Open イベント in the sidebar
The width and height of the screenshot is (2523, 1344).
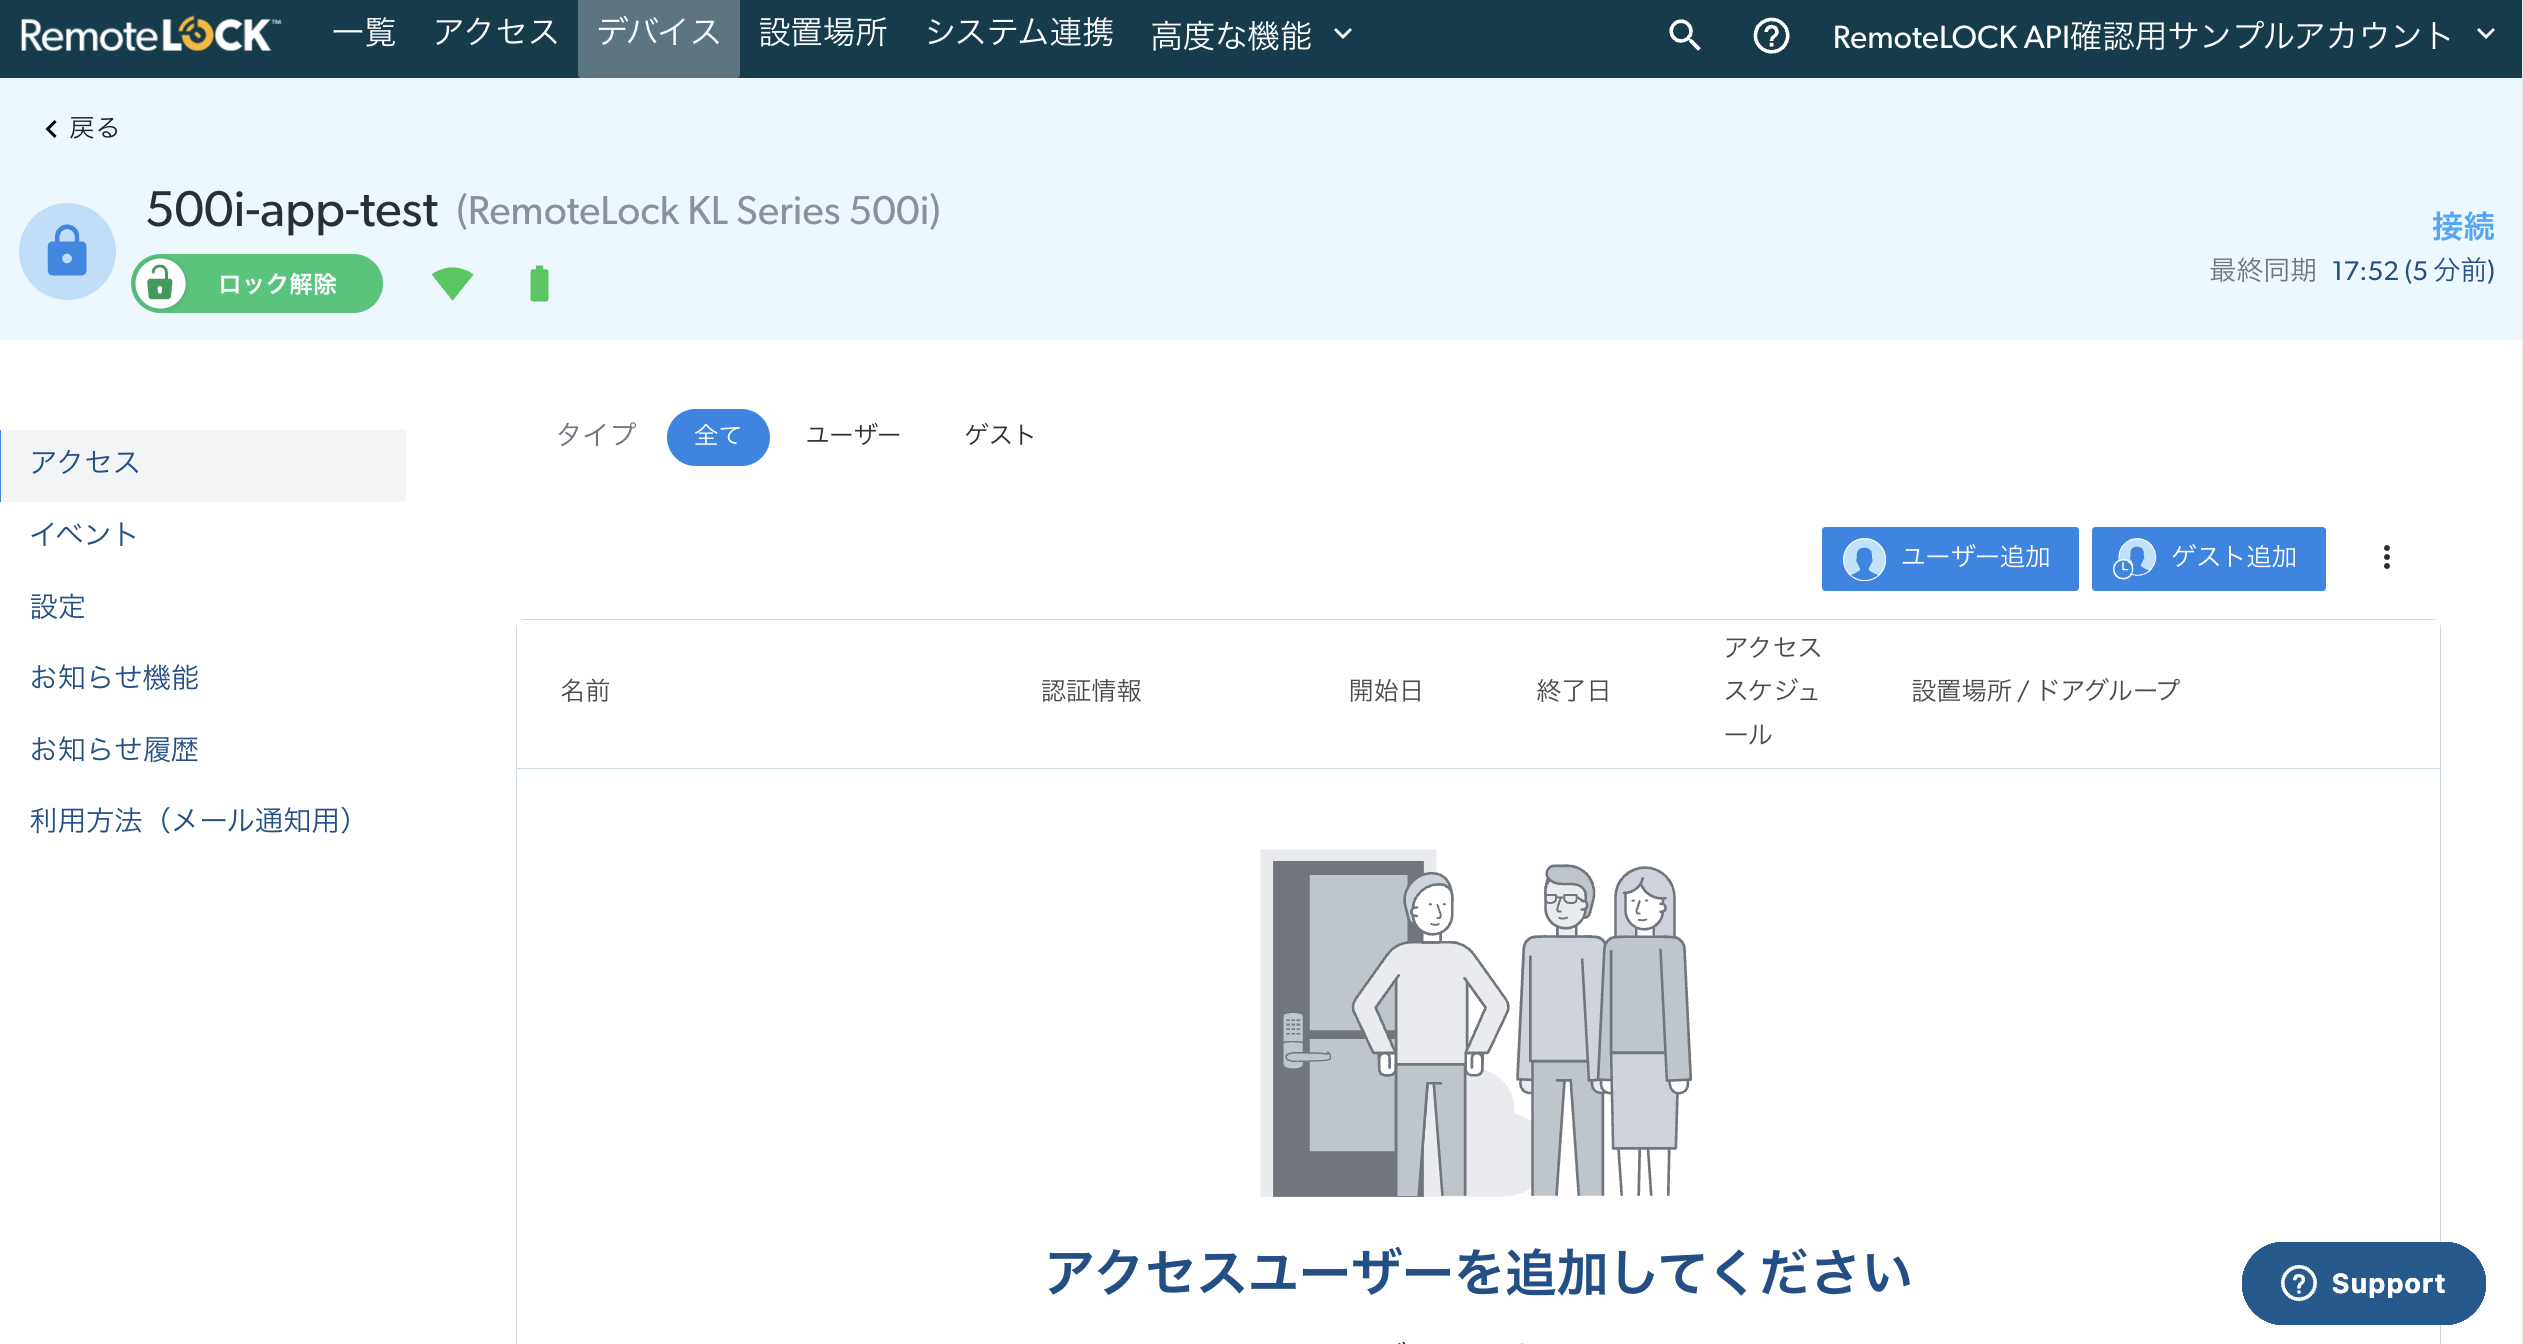coord(83,535)
